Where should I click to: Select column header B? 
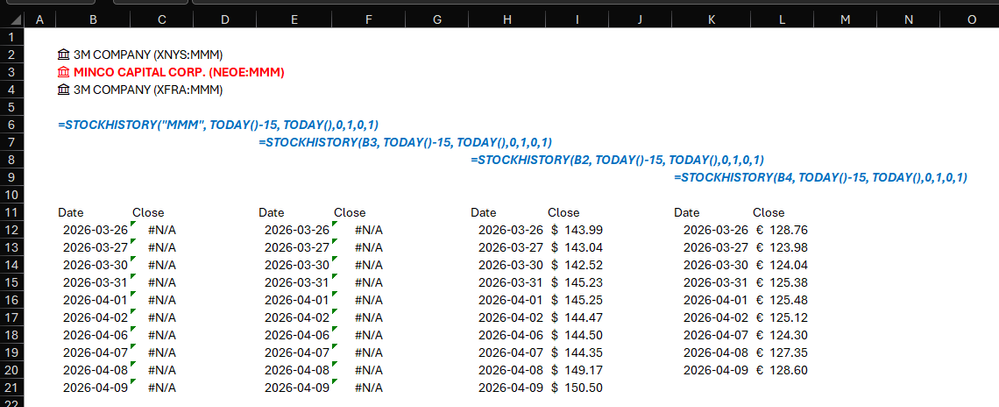(x=93, y=20)
